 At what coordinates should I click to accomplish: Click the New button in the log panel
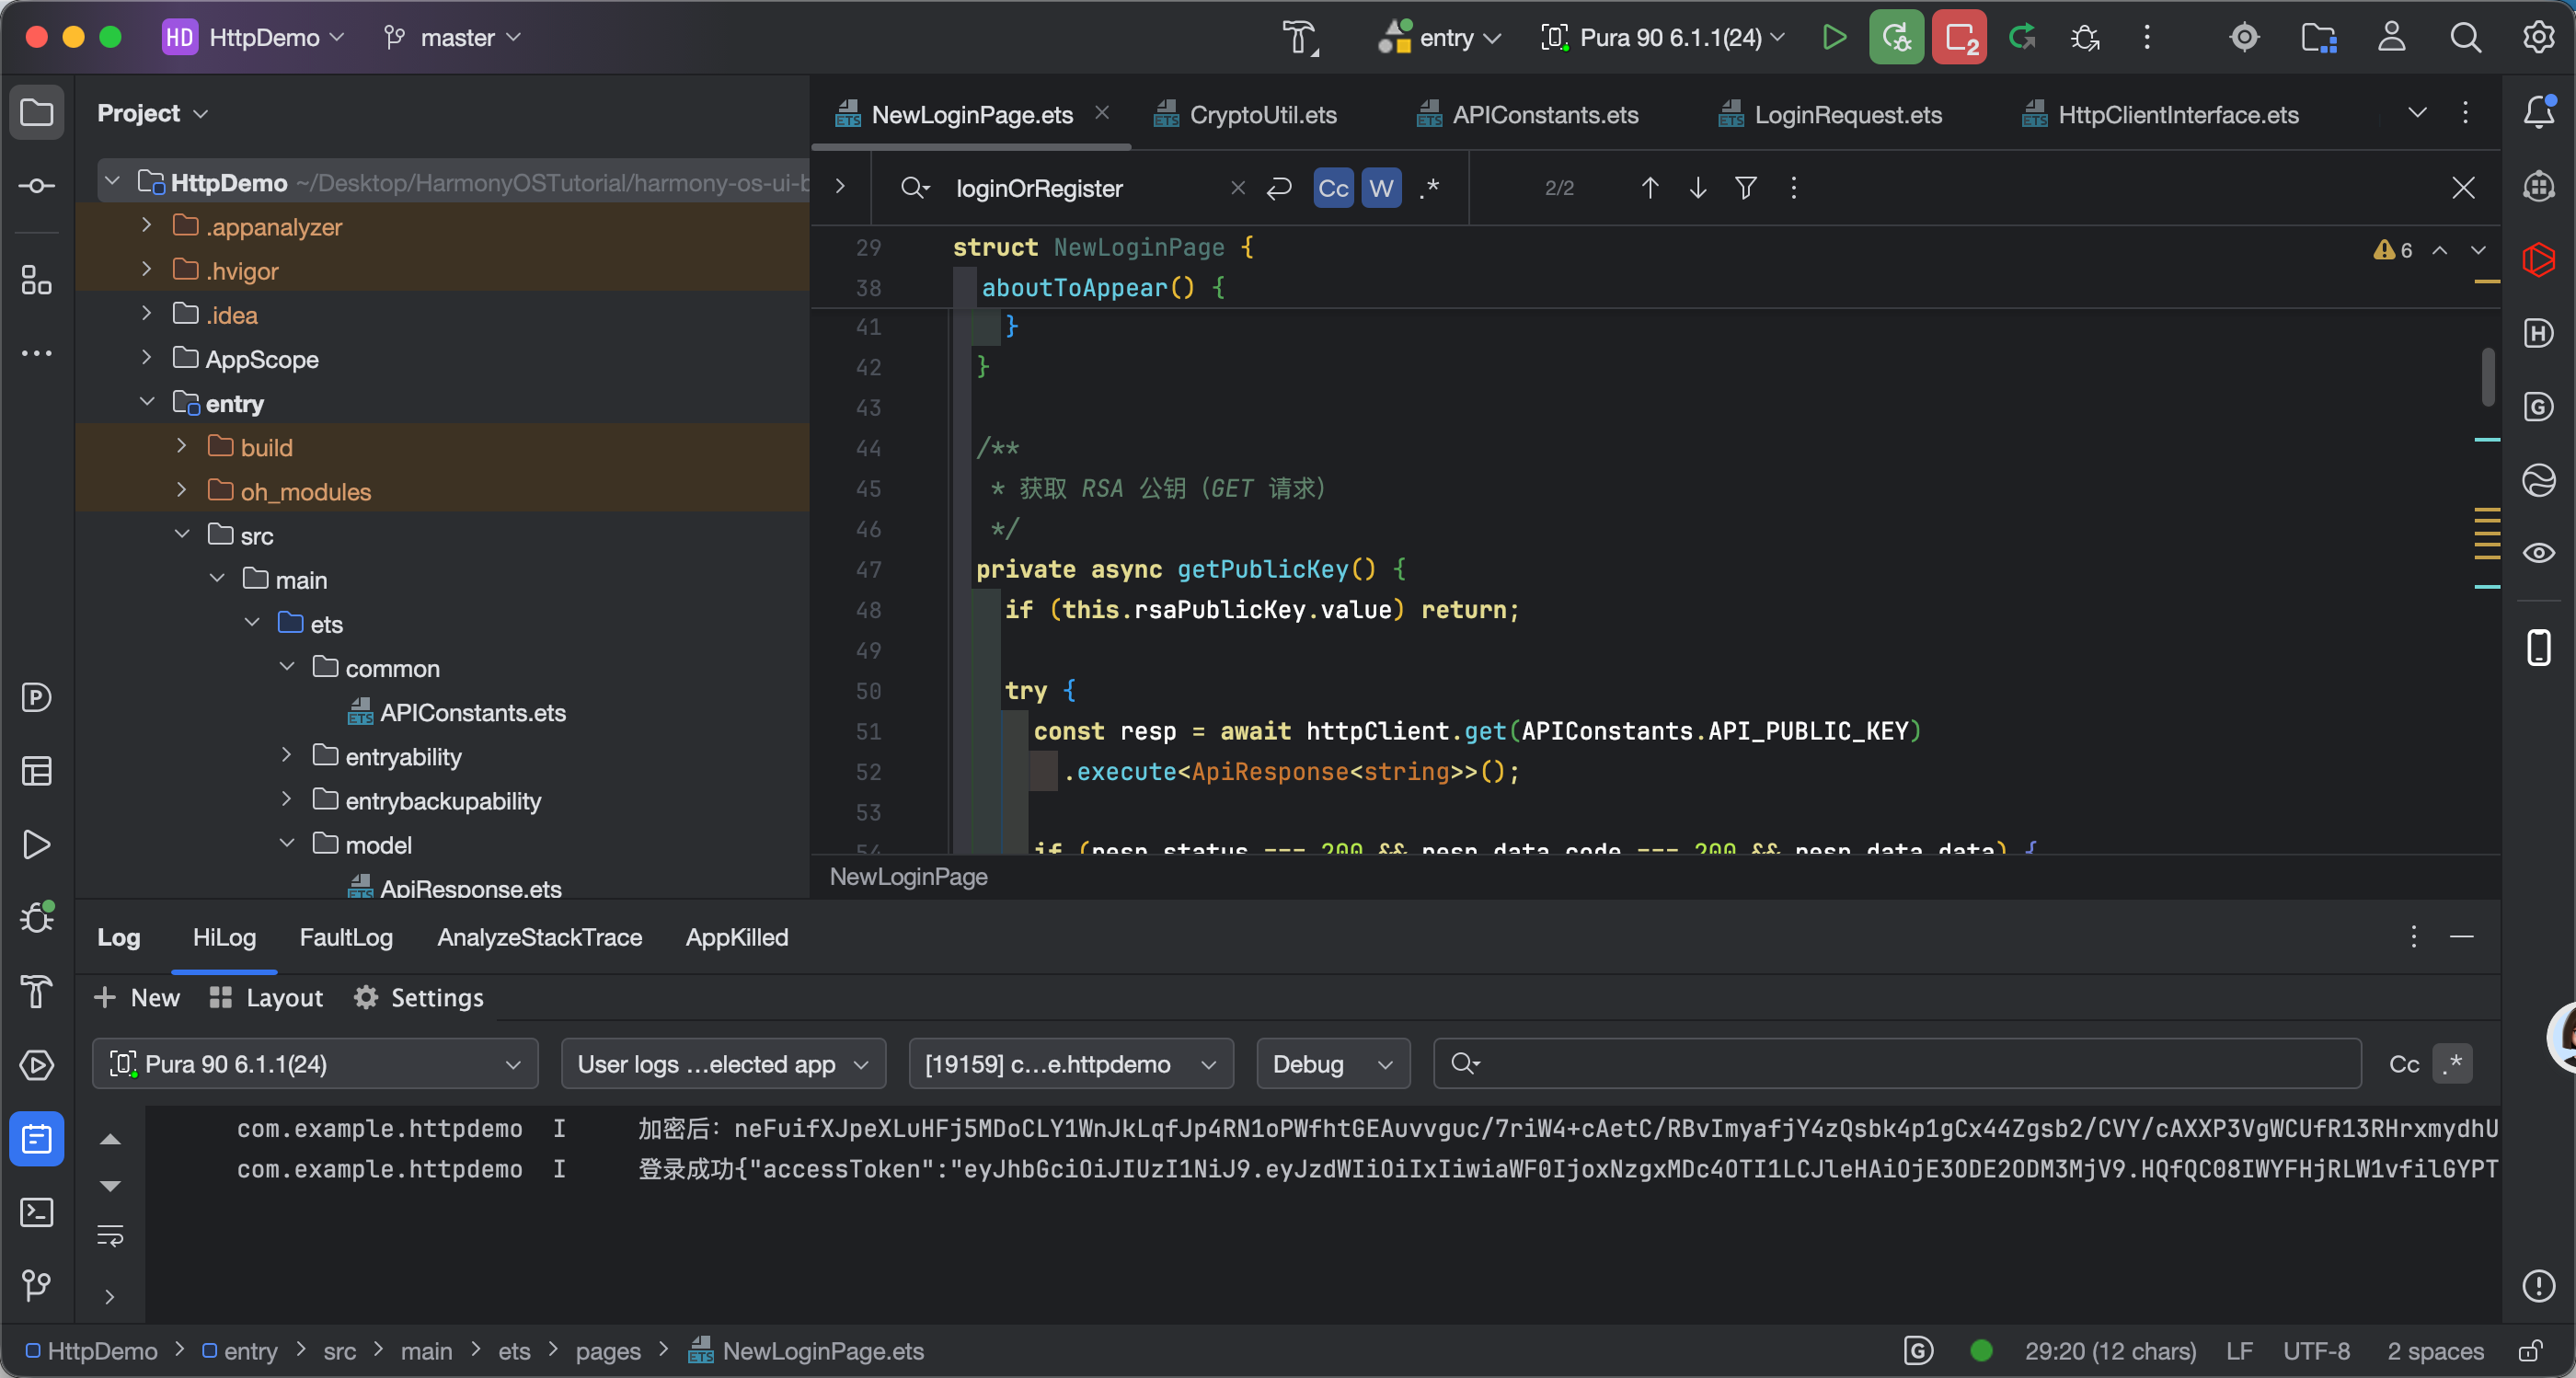click(137, 997)
